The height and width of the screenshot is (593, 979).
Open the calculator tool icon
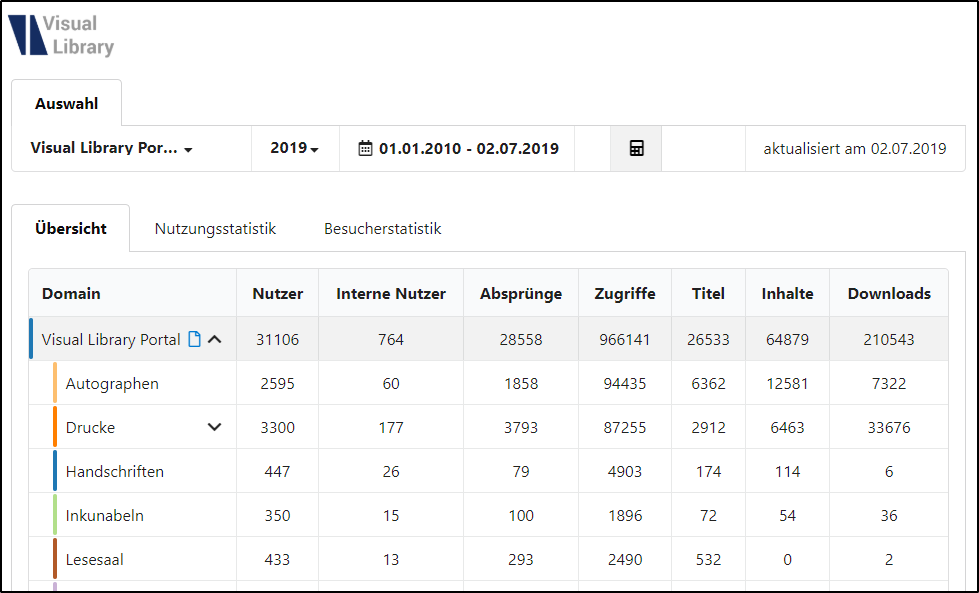(x=635, y=147)
